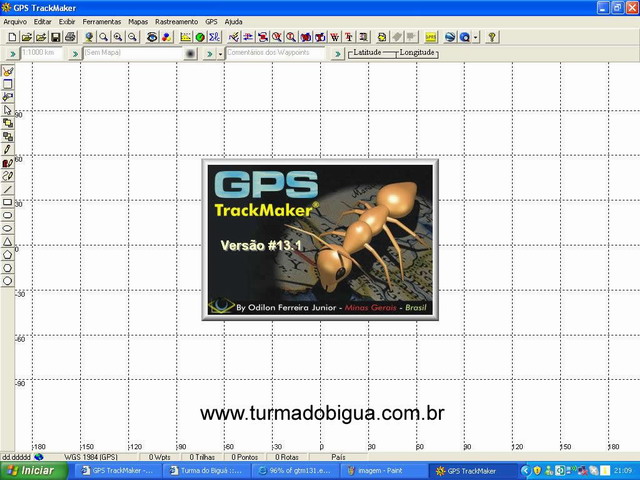
Task: Click the 0 Rotas status entry
Action: [x=287, y=457]
